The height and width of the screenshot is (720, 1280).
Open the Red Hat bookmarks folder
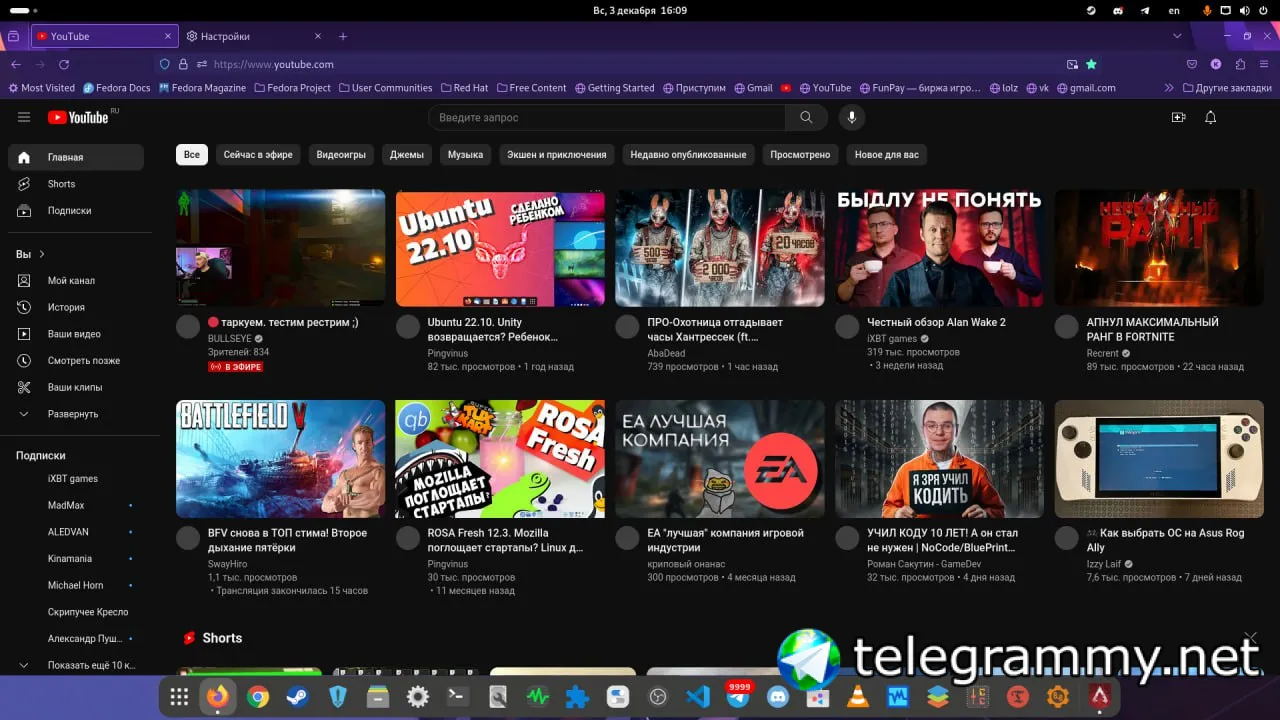[465, 88]
